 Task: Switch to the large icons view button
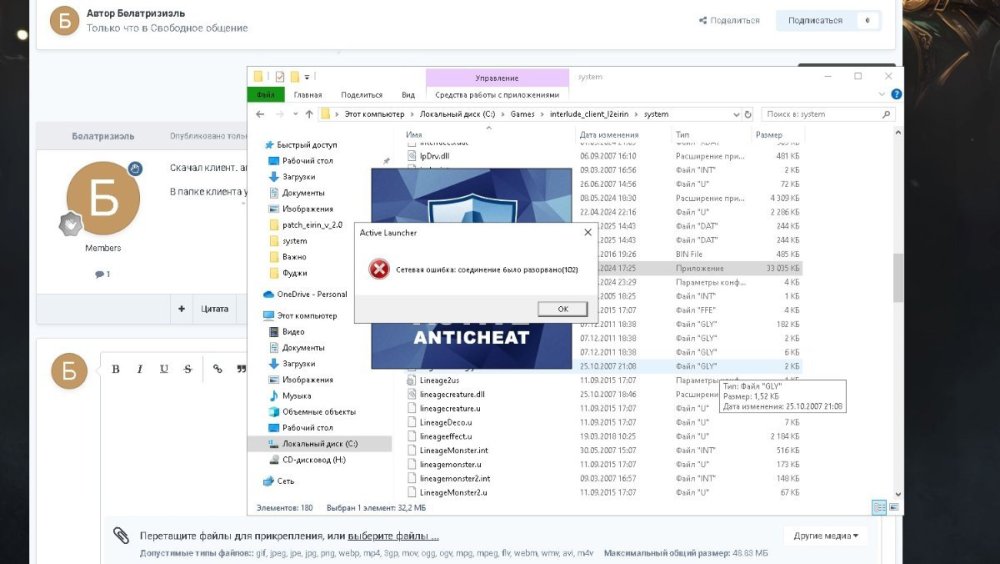[892, 507]
